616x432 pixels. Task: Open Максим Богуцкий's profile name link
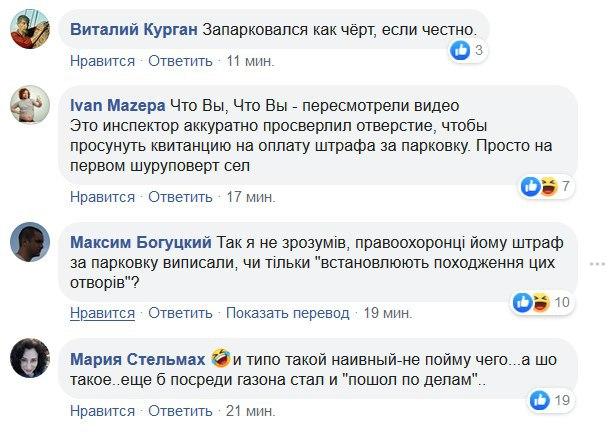coord(142,241)
